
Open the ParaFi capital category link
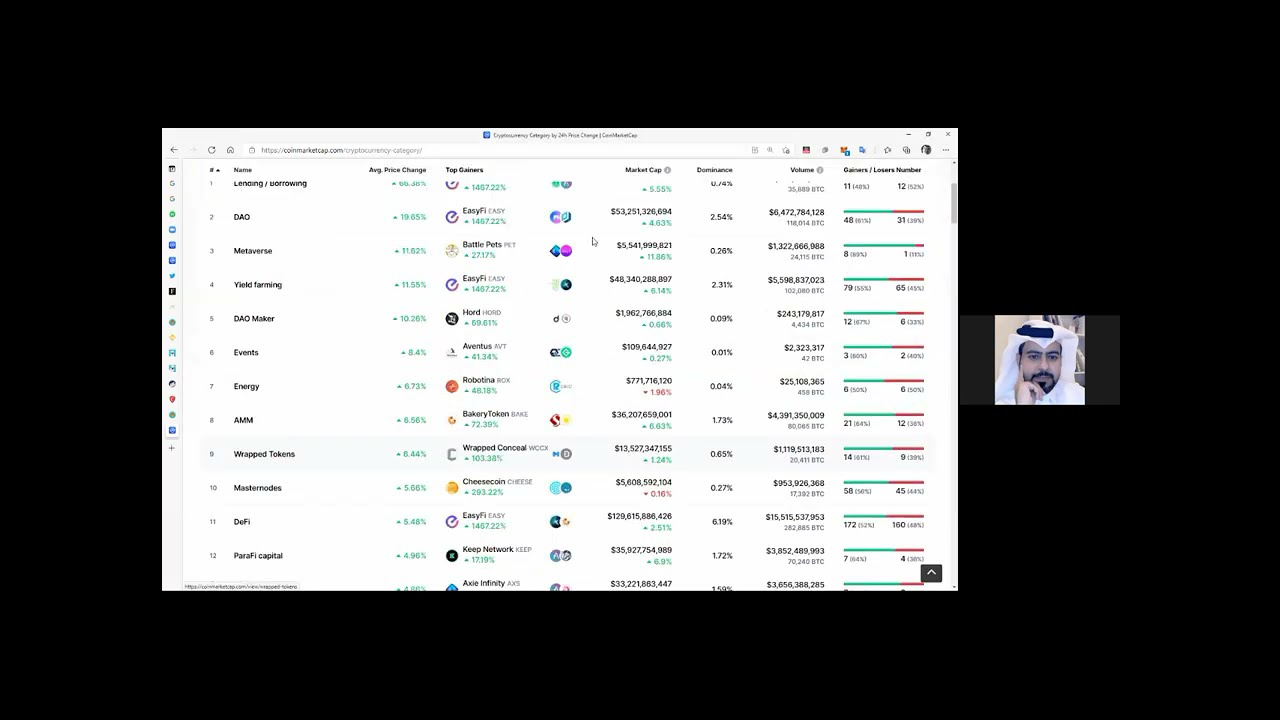click(258, 556)
